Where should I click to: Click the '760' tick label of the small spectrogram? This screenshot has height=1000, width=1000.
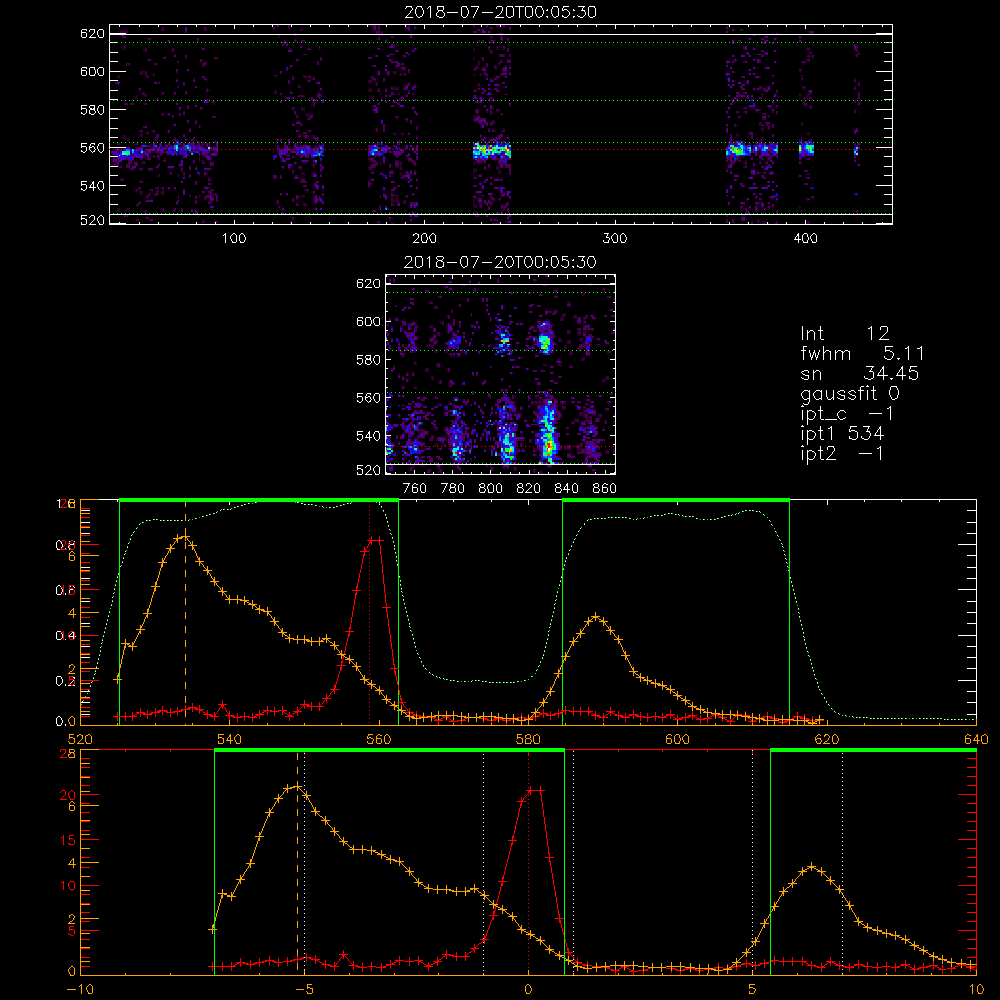coord(415,489)
